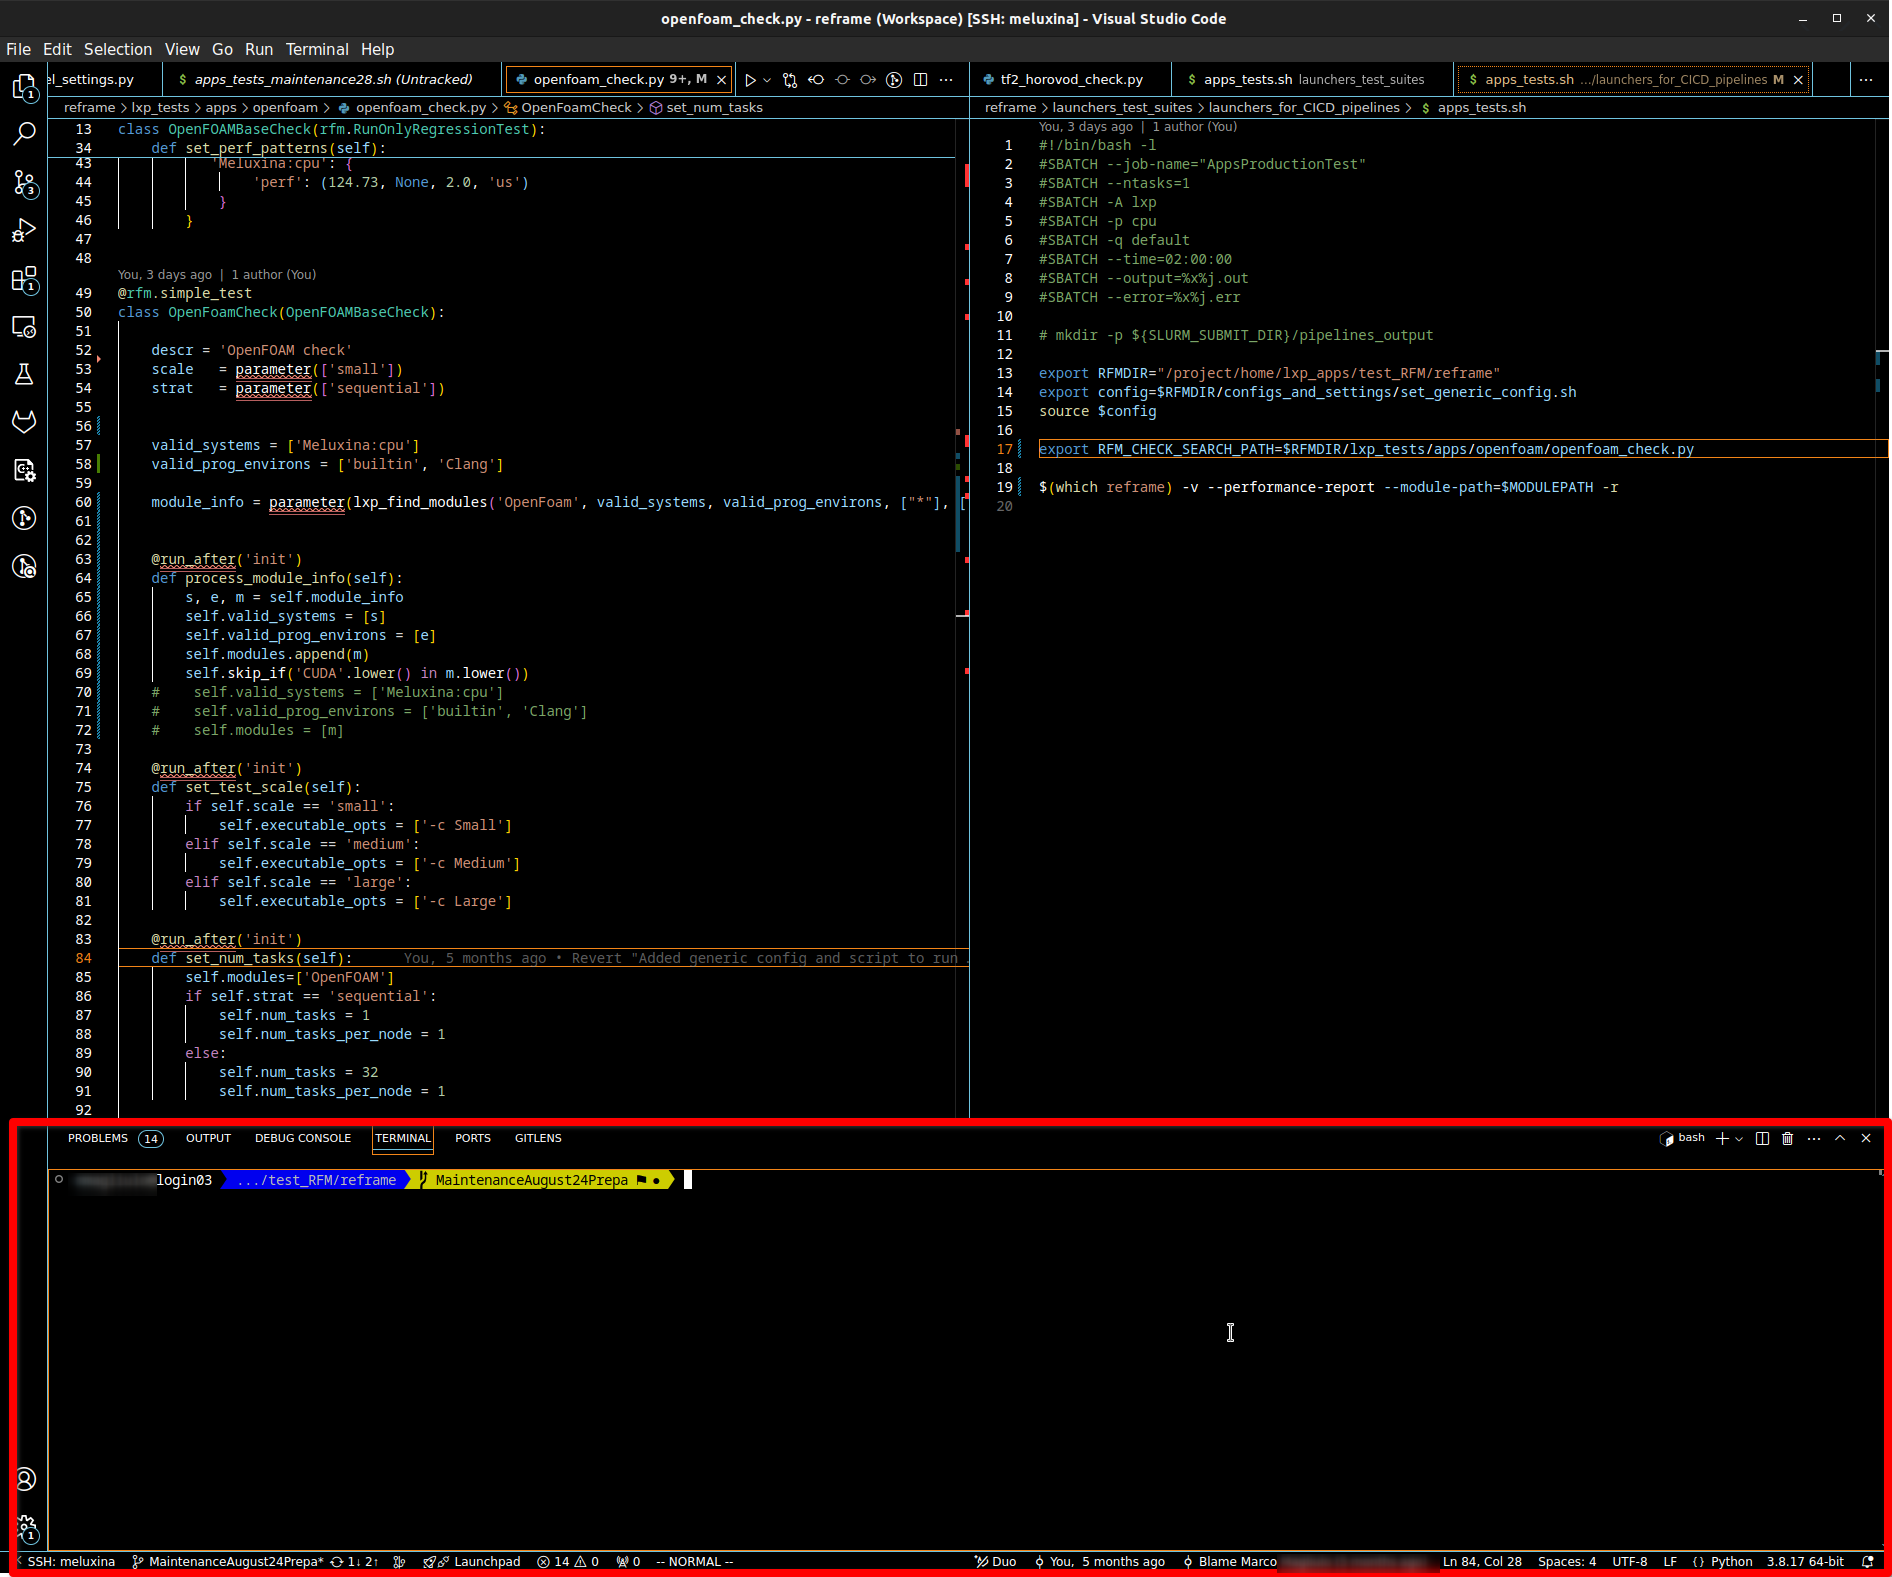Screen dimensions: 1892x1577
Task: Switch to apps_tests_maintenance28.sh tab
Action: tap(332, 80)
